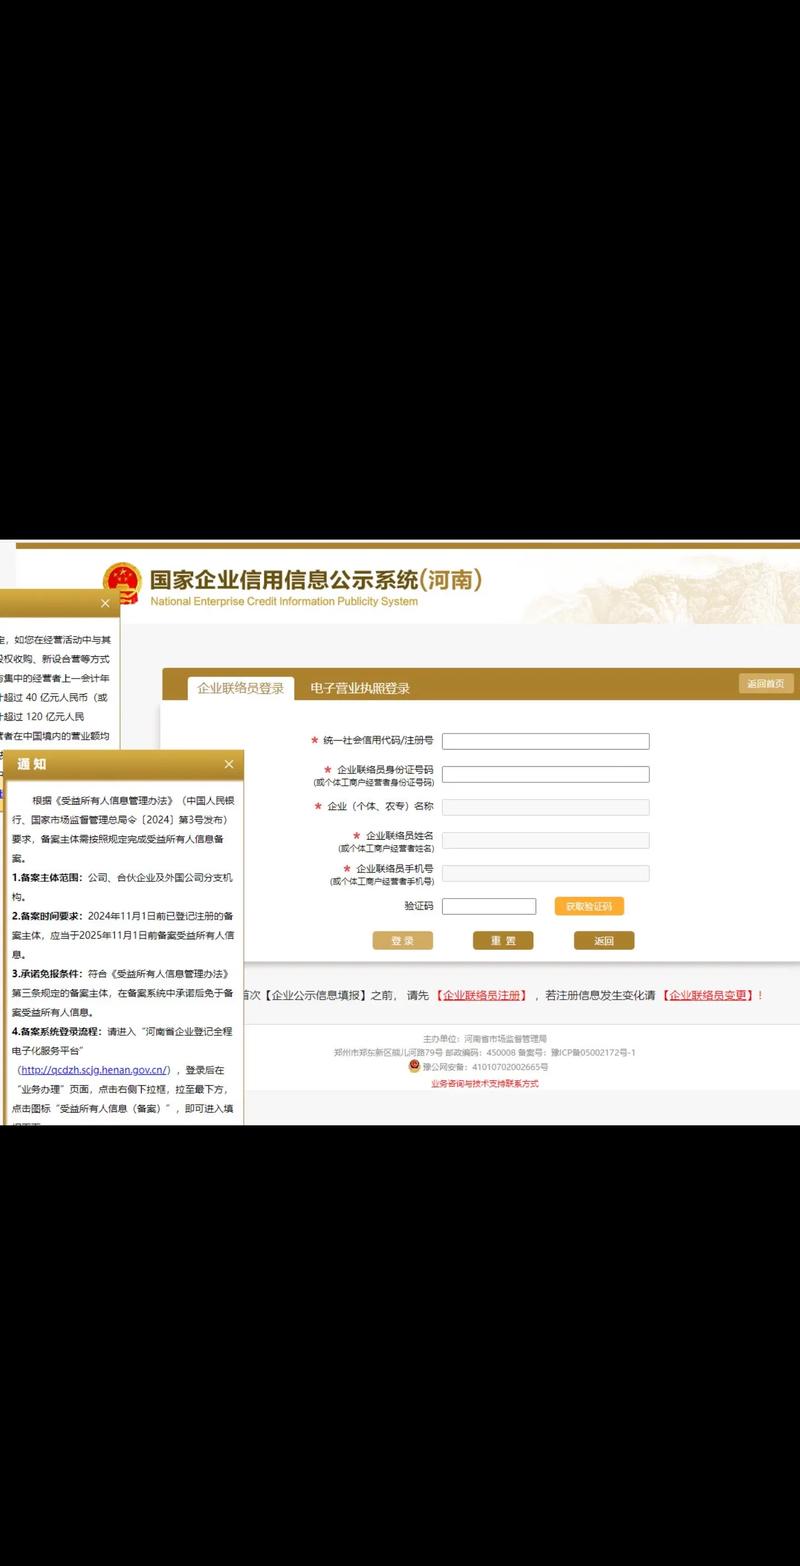Close the 通知 notification popup
This screenshot has width=800, height=1566.
pyautogui.click(x=229, y=763)
